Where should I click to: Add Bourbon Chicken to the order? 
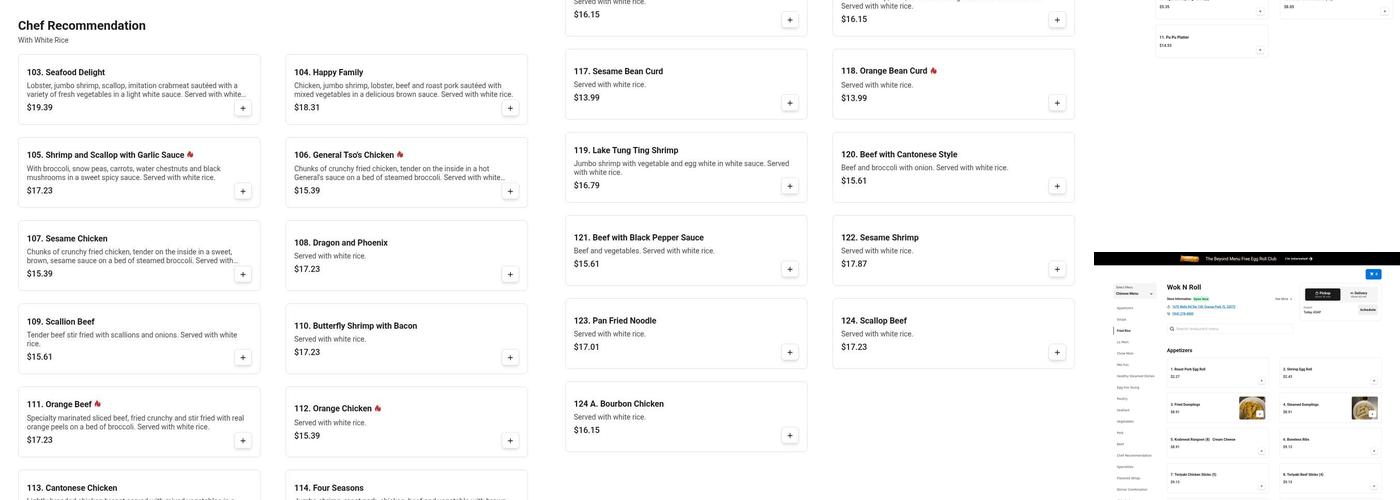coord(790,435)
